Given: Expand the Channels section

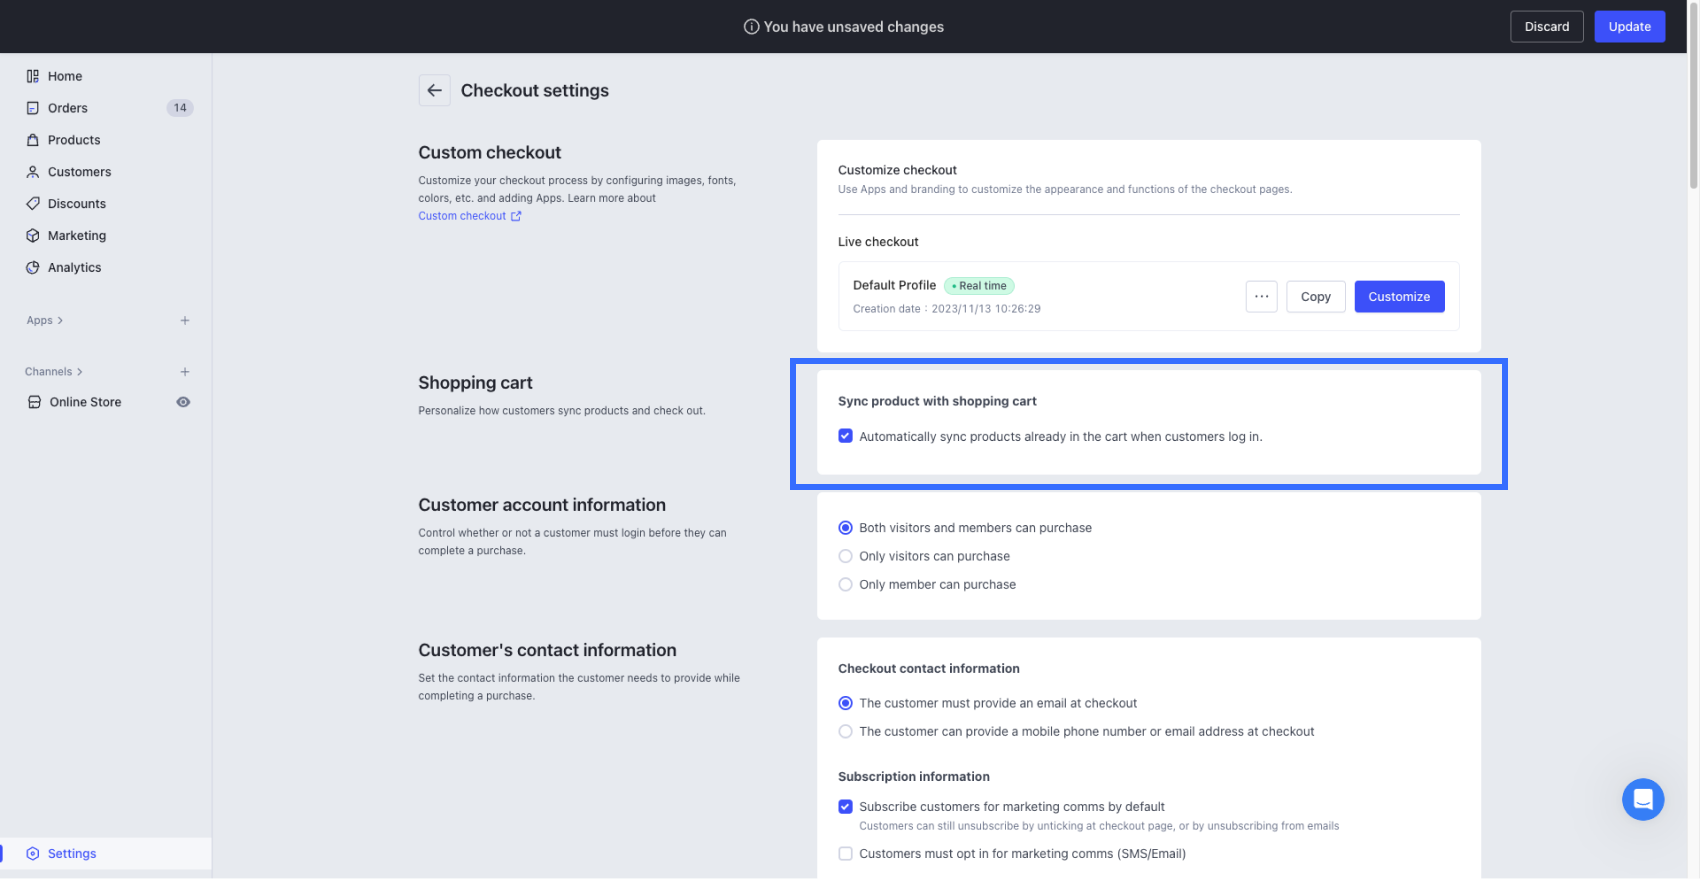Looking at the screenshot, I should pyautogui.click(x=54, y=371).
